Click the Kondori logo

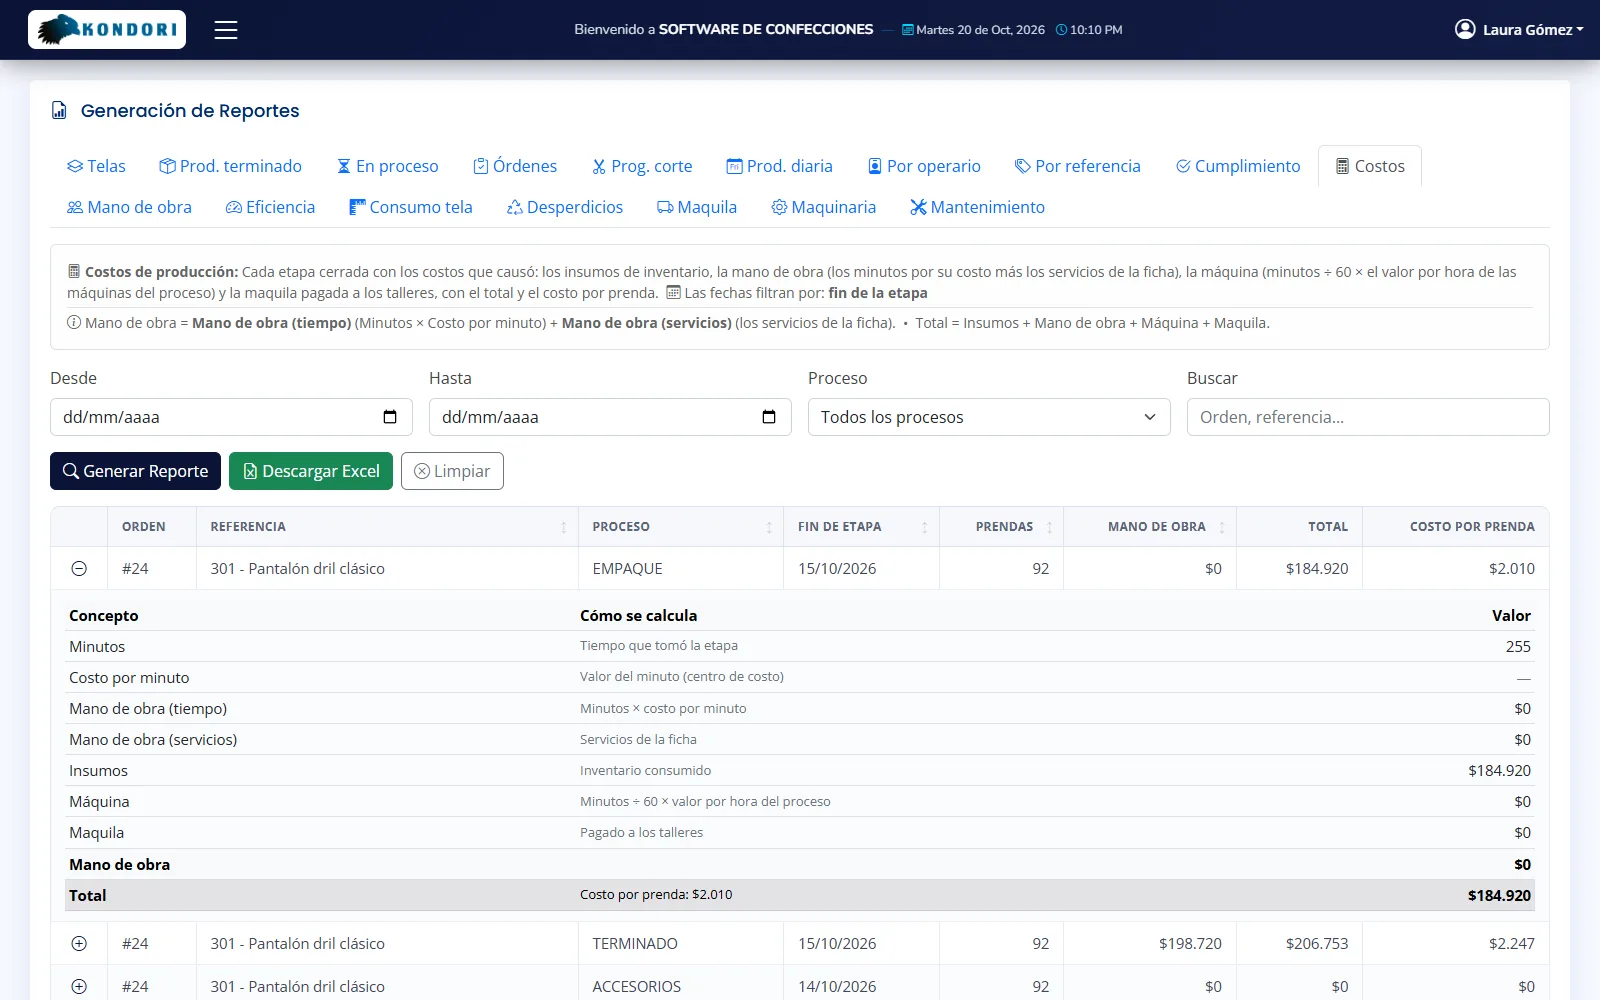[107, 30]
